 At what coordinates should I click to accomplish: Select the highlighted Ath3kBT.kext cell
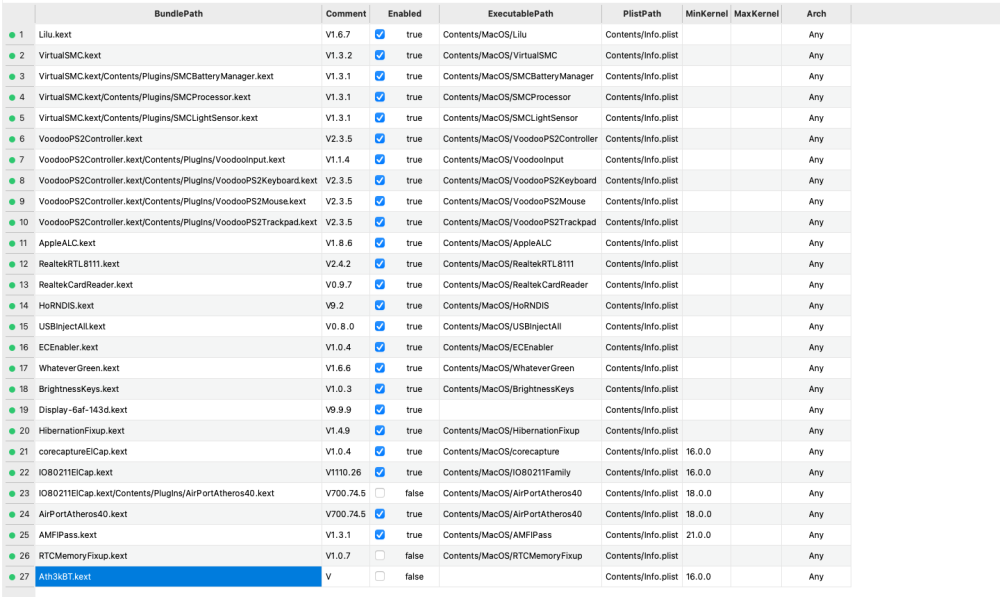pos(179,577)
